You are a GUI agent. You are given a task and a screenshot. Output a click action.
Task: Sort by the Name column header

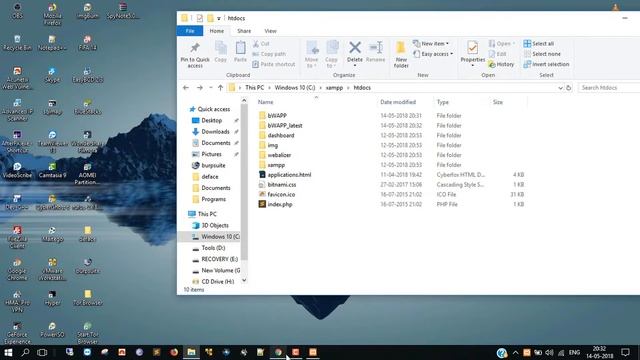265,102
